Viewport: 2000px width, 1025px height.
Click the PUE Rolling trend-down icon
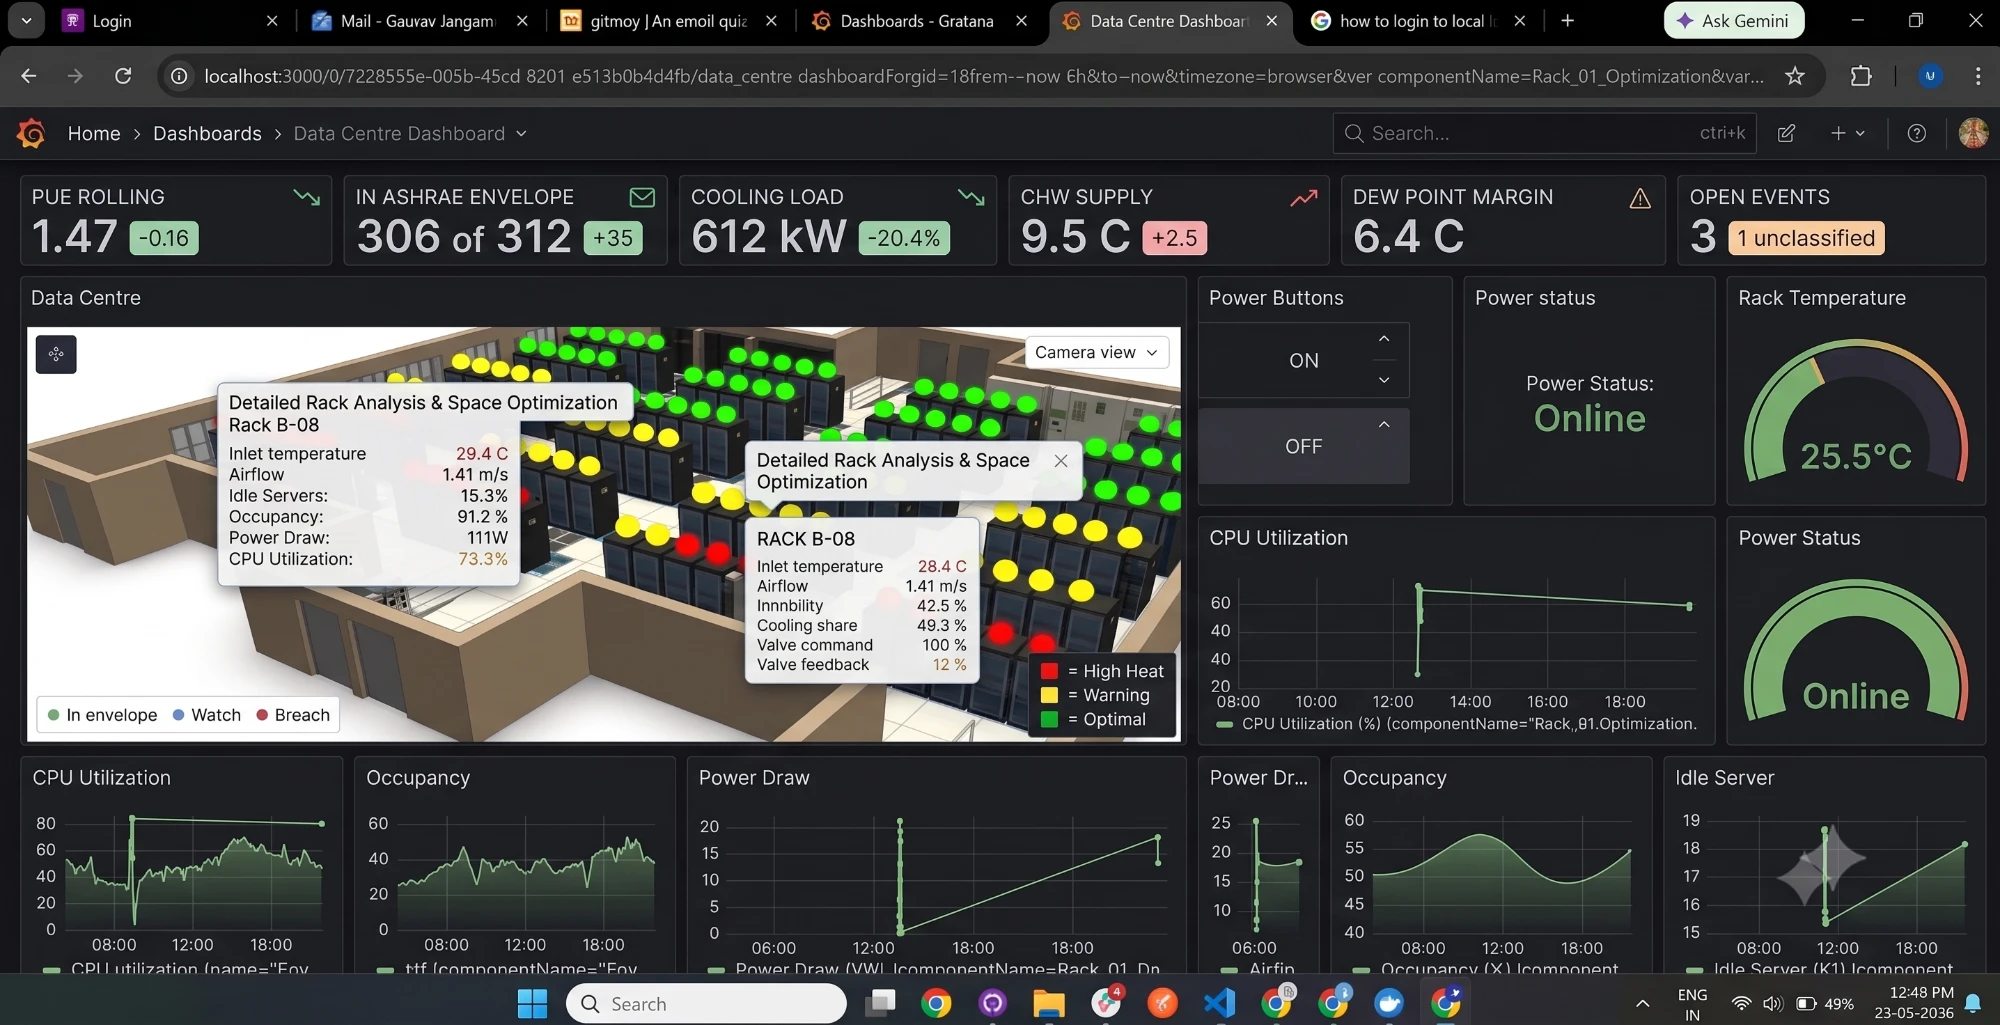307,197
